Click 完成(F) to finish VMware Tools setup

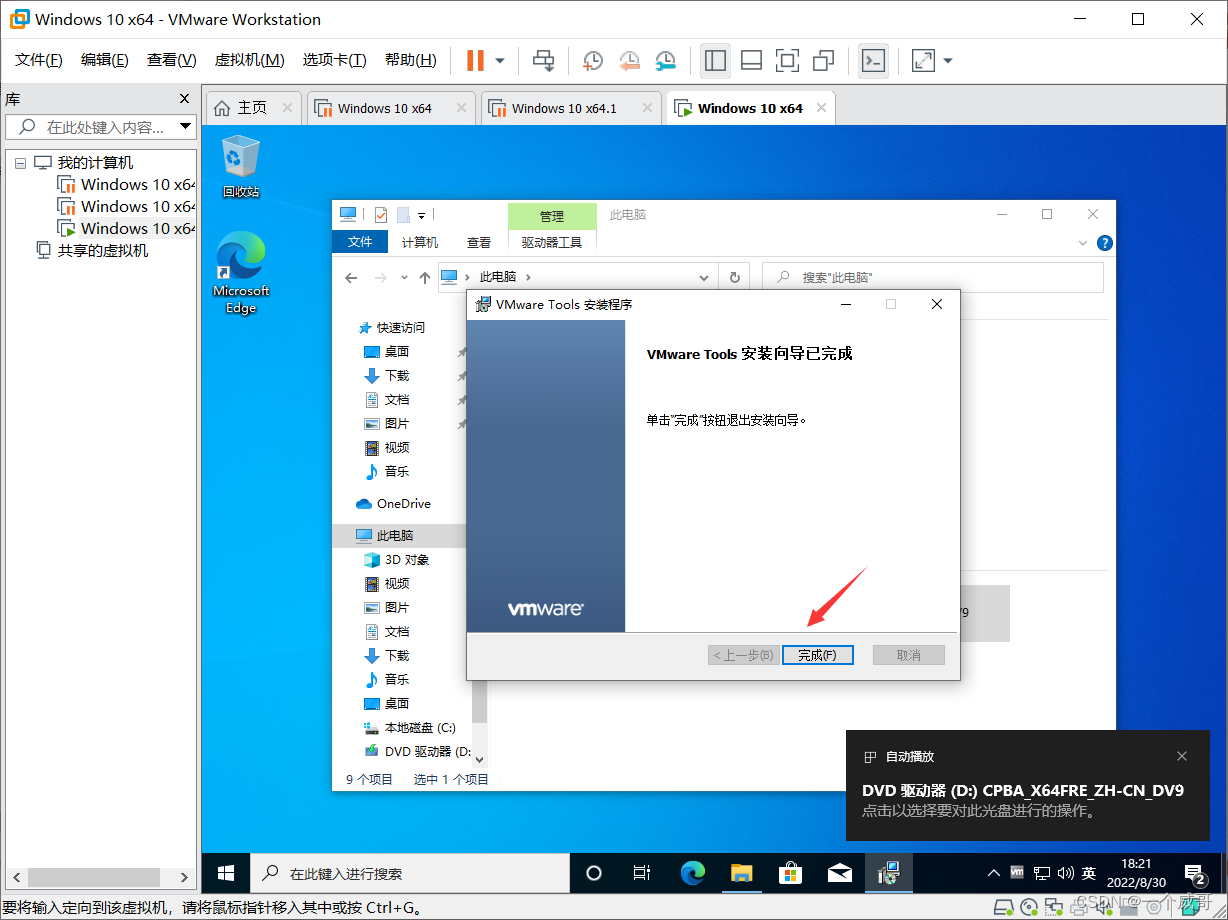pyautogui.click(x=817, y=655)
